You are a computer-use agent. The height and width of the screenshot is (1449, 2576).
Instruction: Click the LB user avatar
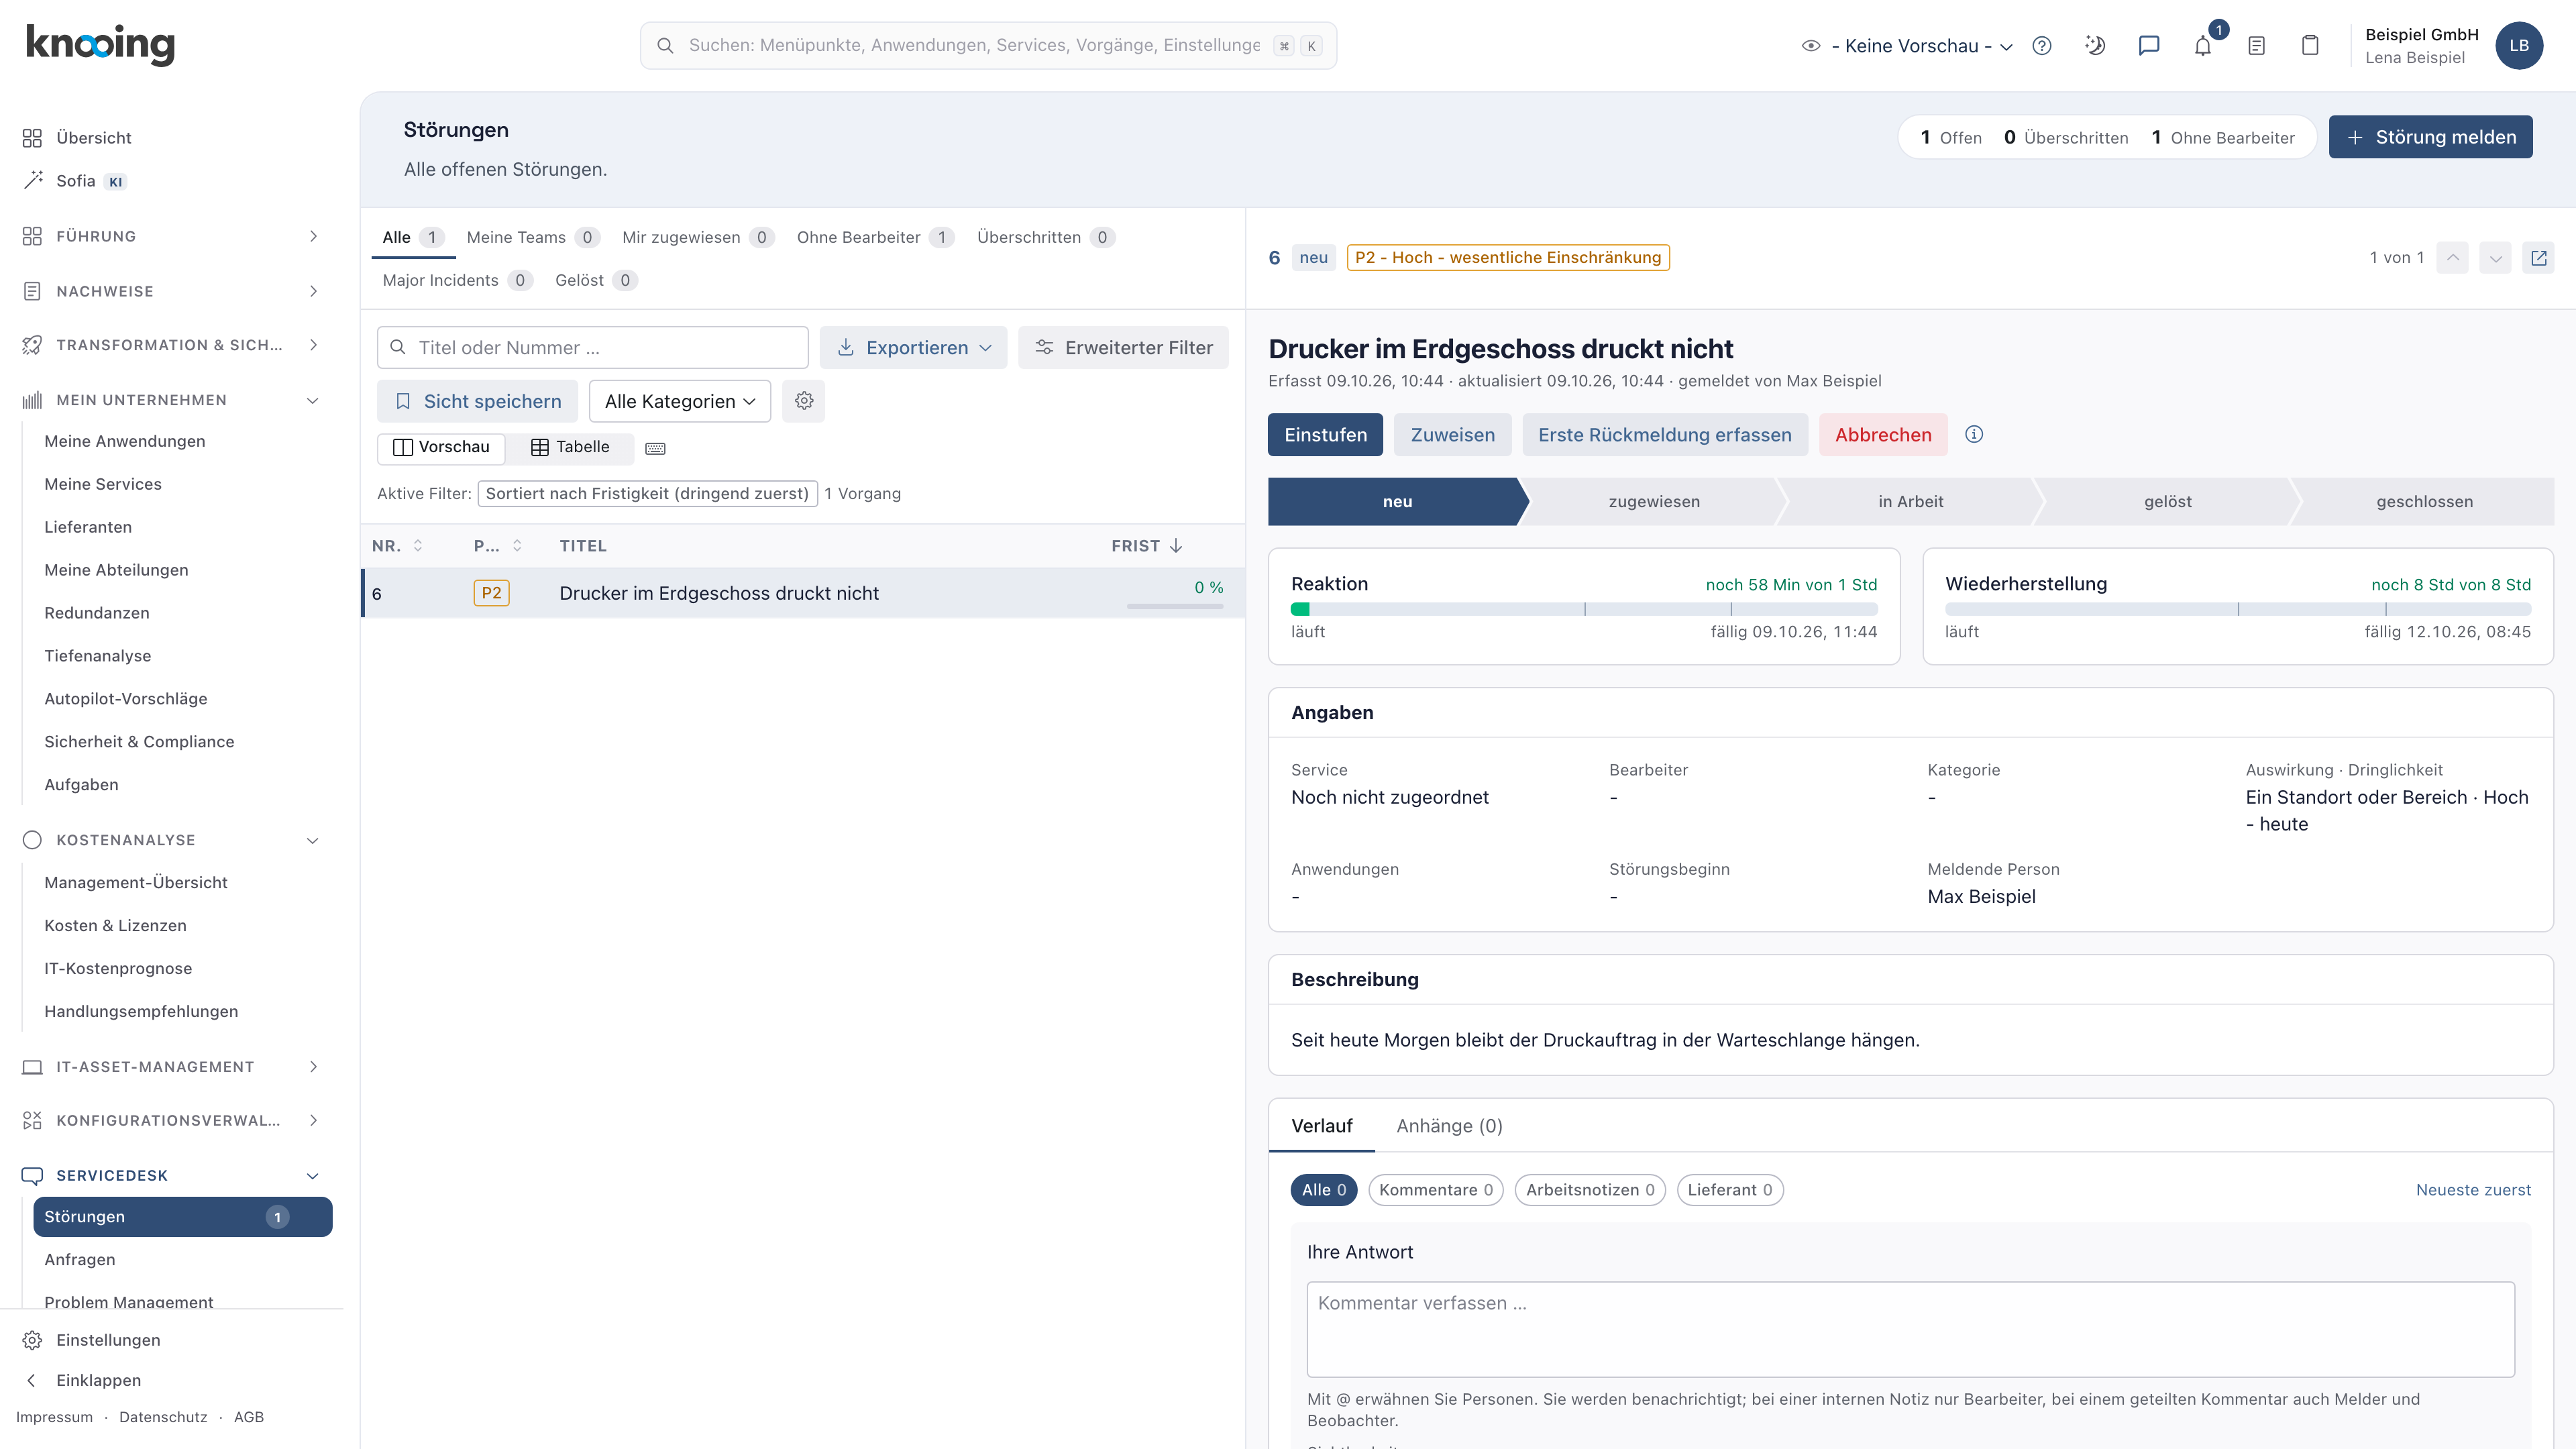click(x=2519, y=46)
